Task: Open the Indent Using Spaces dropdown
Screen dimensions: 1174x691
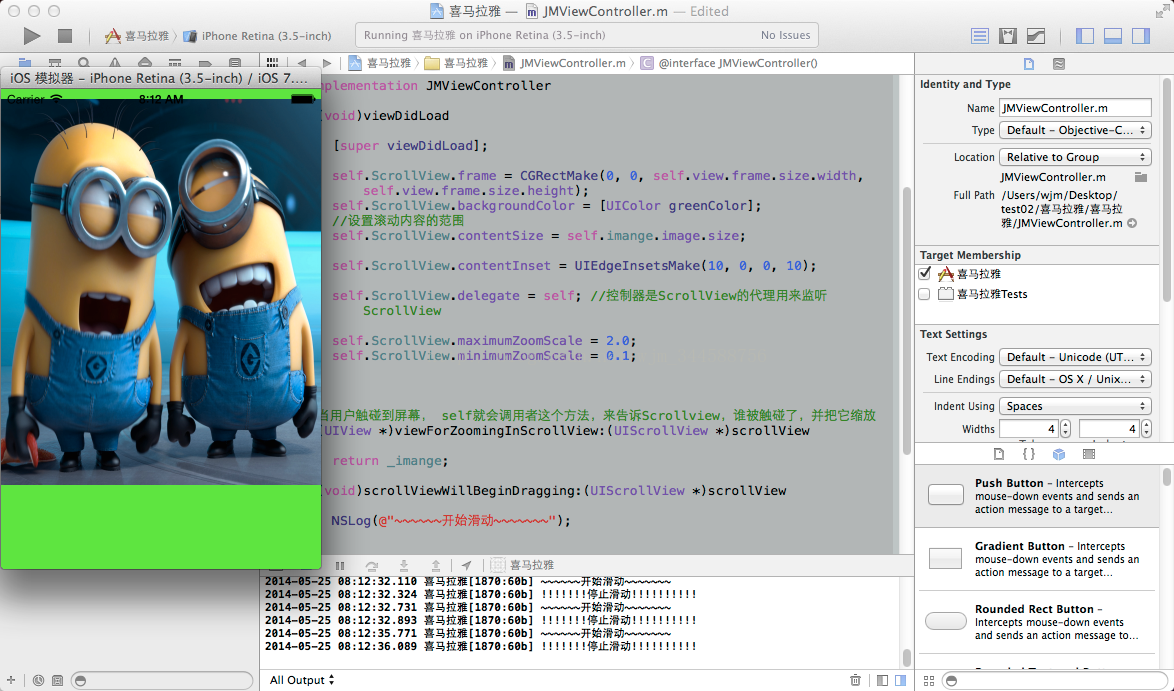Action: 1075,406
